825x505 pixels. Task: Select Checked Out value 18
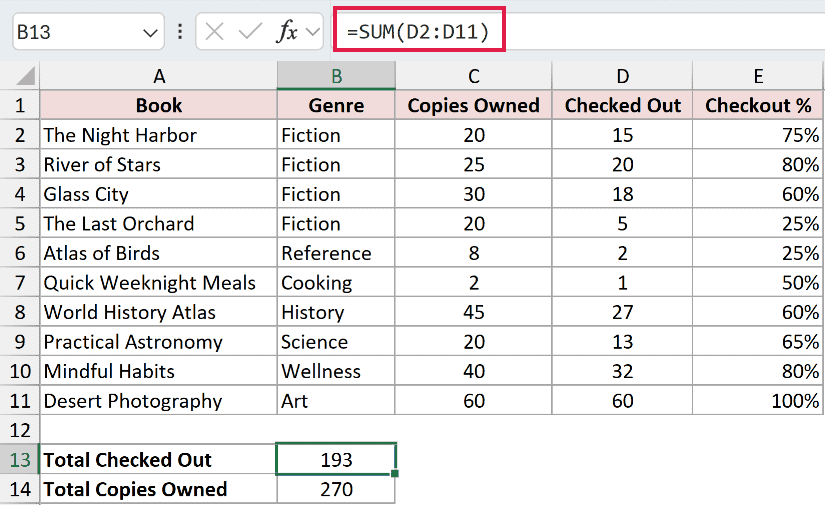[622, 194]
